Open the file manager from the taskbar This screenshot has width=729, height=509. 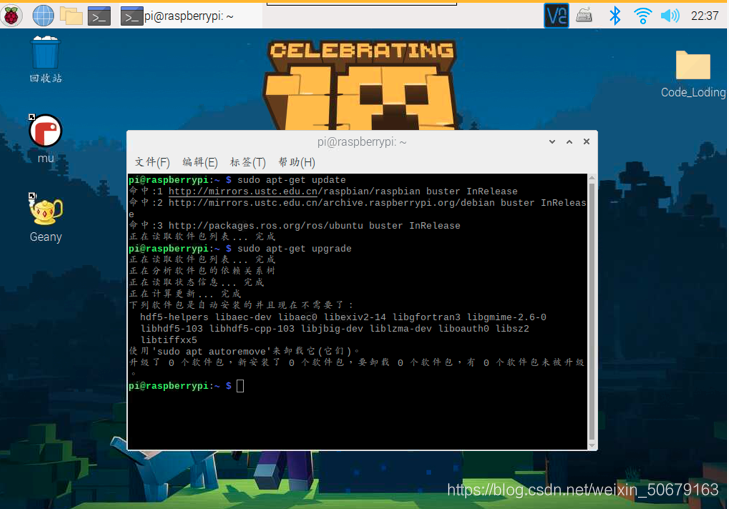click(x=71, y=16)
